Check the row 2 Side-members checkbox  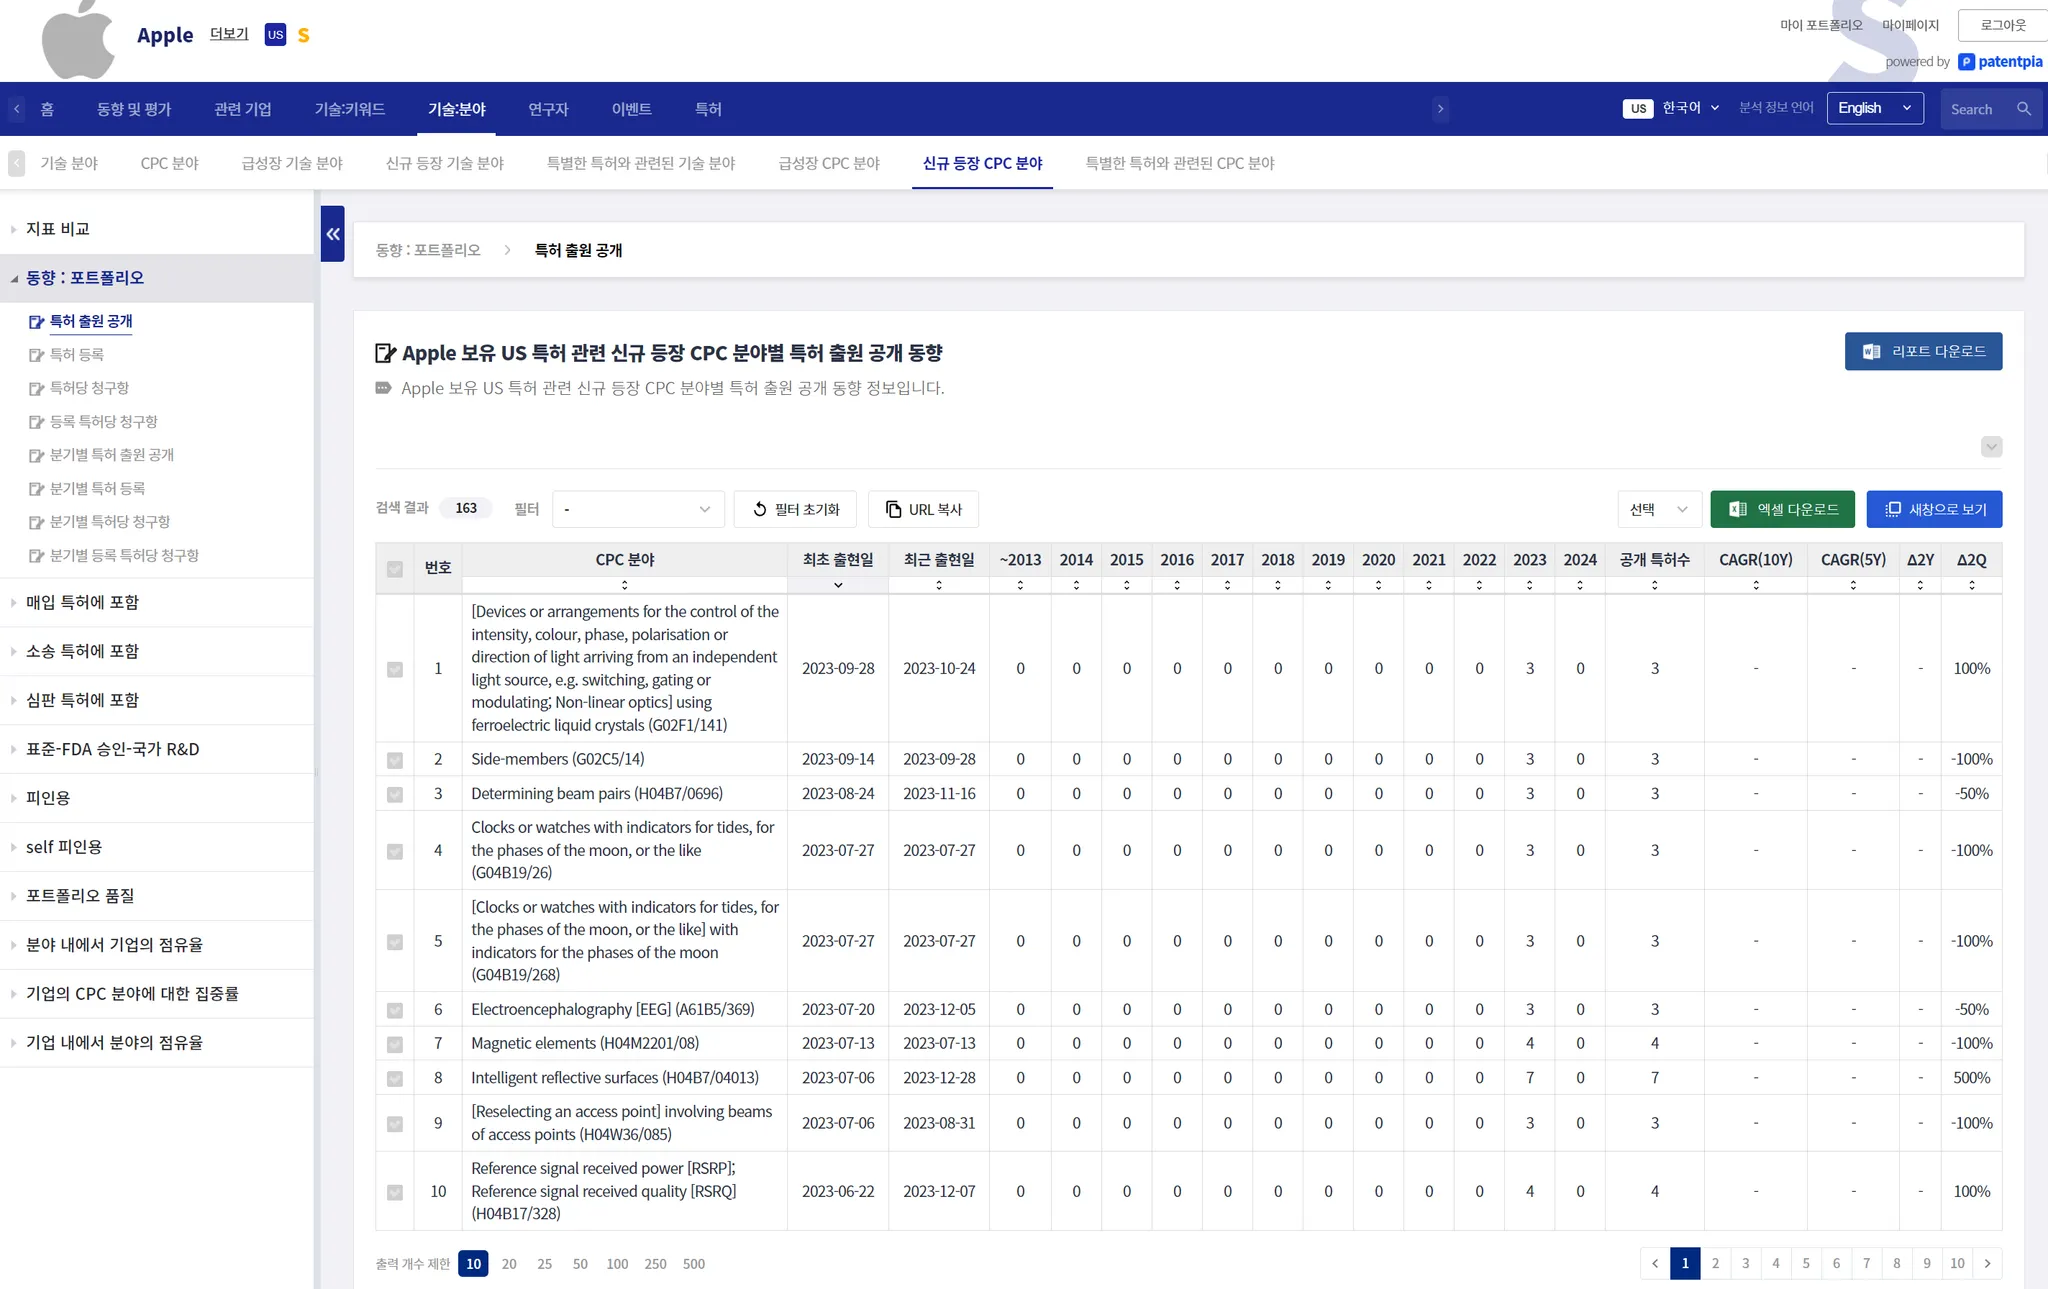pos(395,760)
